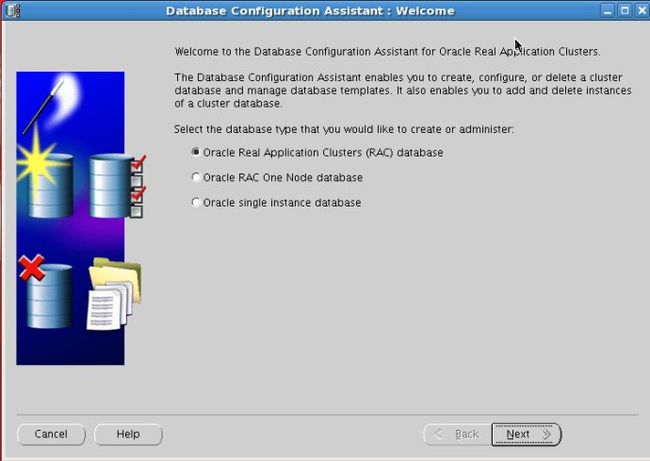Click the title bar text 'Database Configuration Assistant : Welcome'

point(310,11)
